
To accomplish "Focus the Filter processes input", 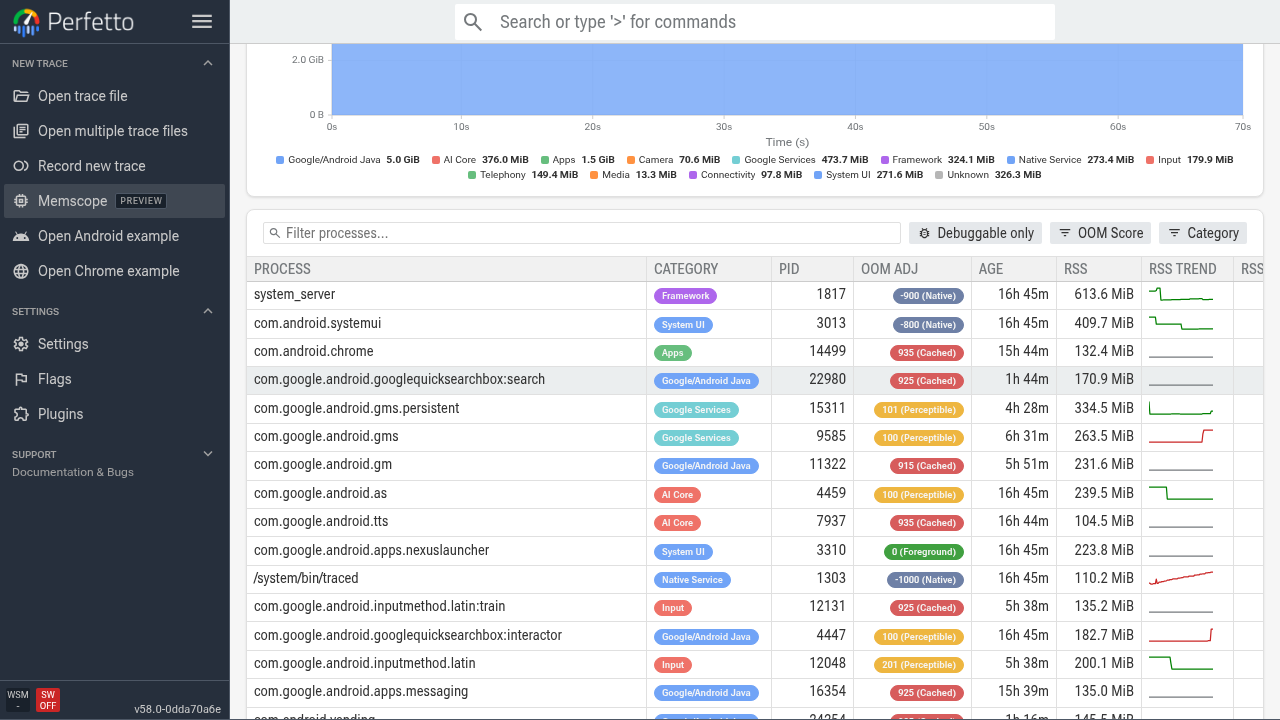I will [x=582, y=233].
